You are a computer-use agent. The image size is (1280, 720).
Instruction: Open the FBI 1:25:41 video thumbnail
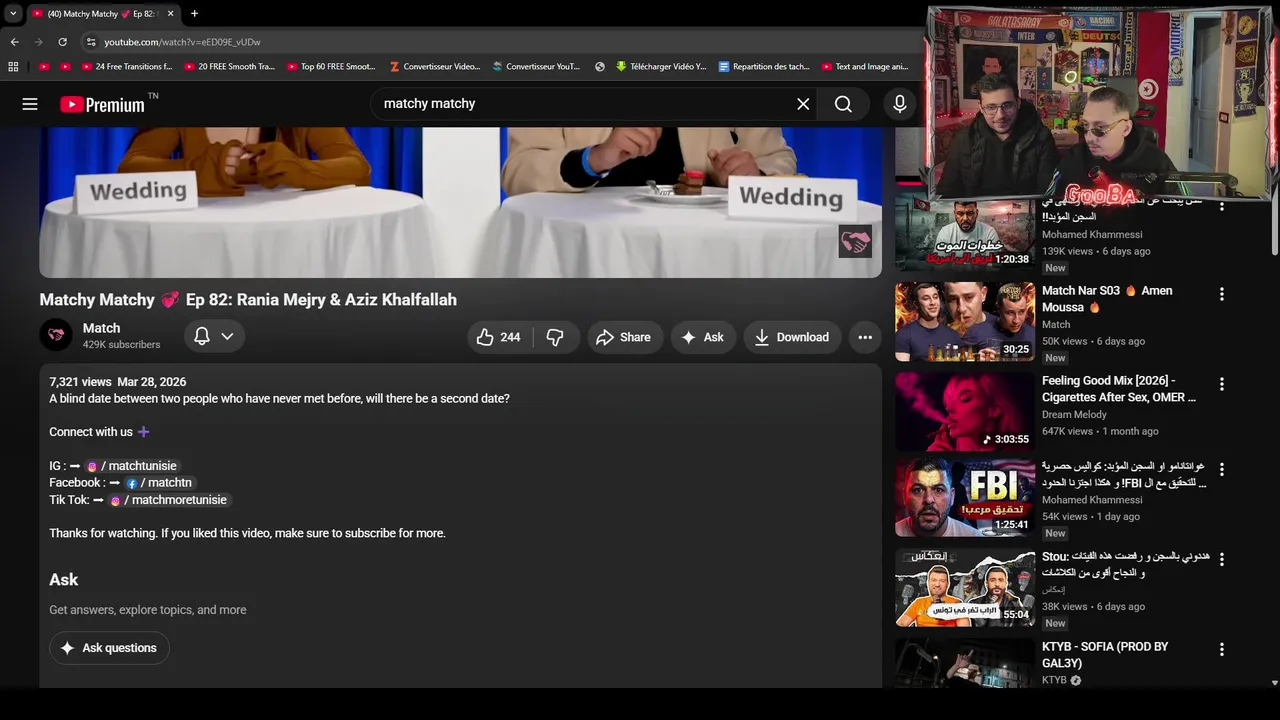tap(965, 497)
